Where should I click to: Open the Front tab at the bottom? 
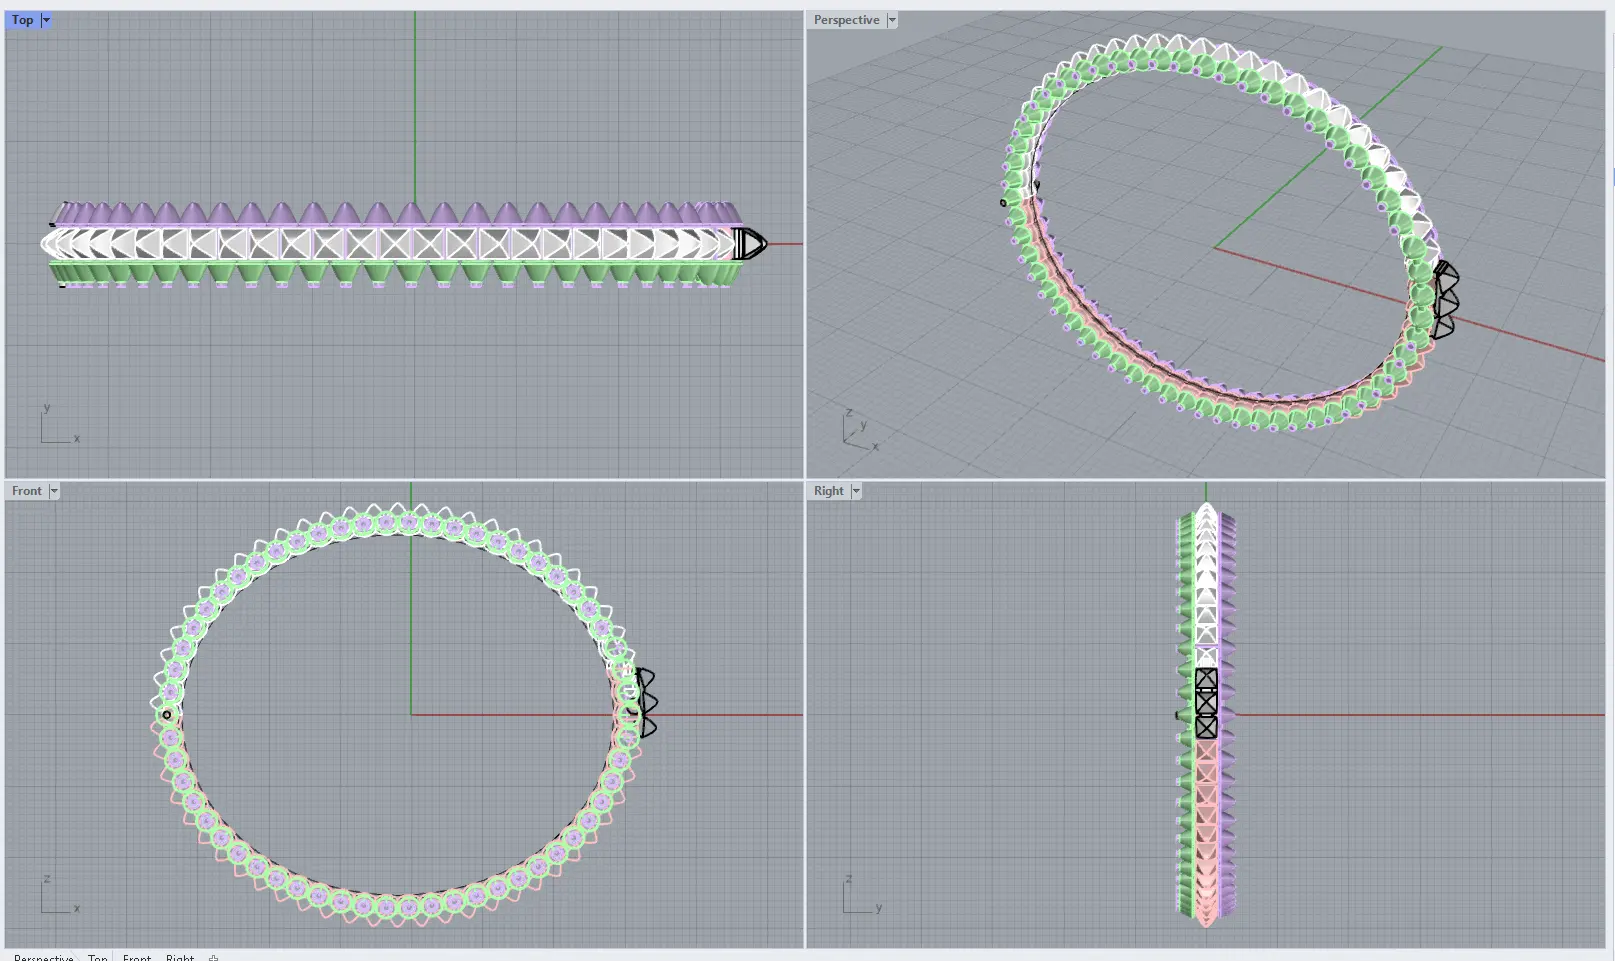(137, 957)
